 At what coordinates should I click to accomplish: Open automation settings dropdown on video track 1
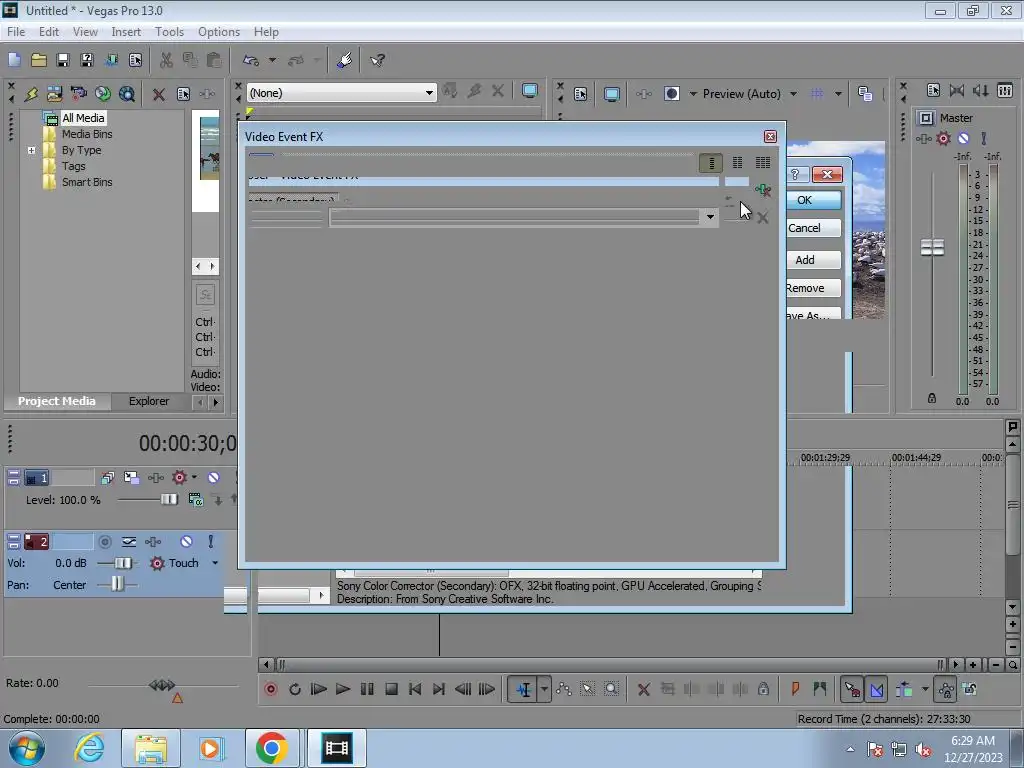pyautogui.click(x=195, y=477)
